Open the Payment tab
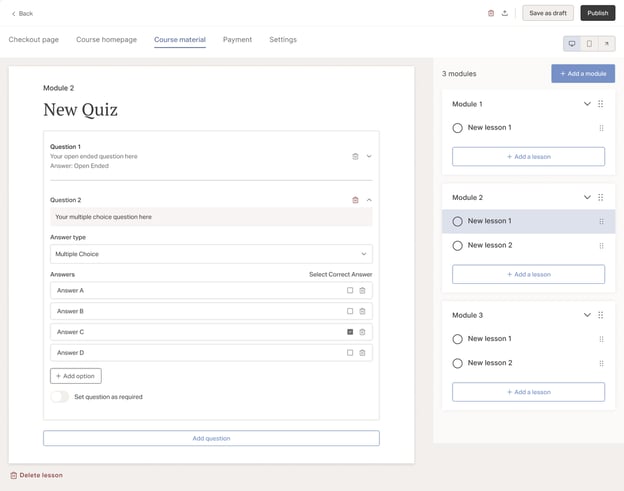This screenshot has width=624, height=491. pyautogui.click(x=237, y=39)
